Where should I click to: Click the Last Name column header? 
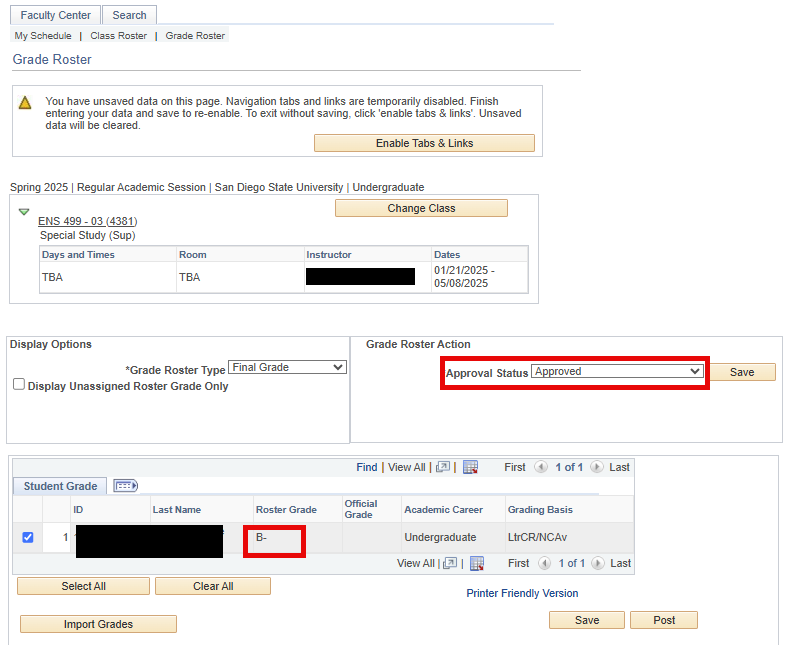[x=177, y=509]
